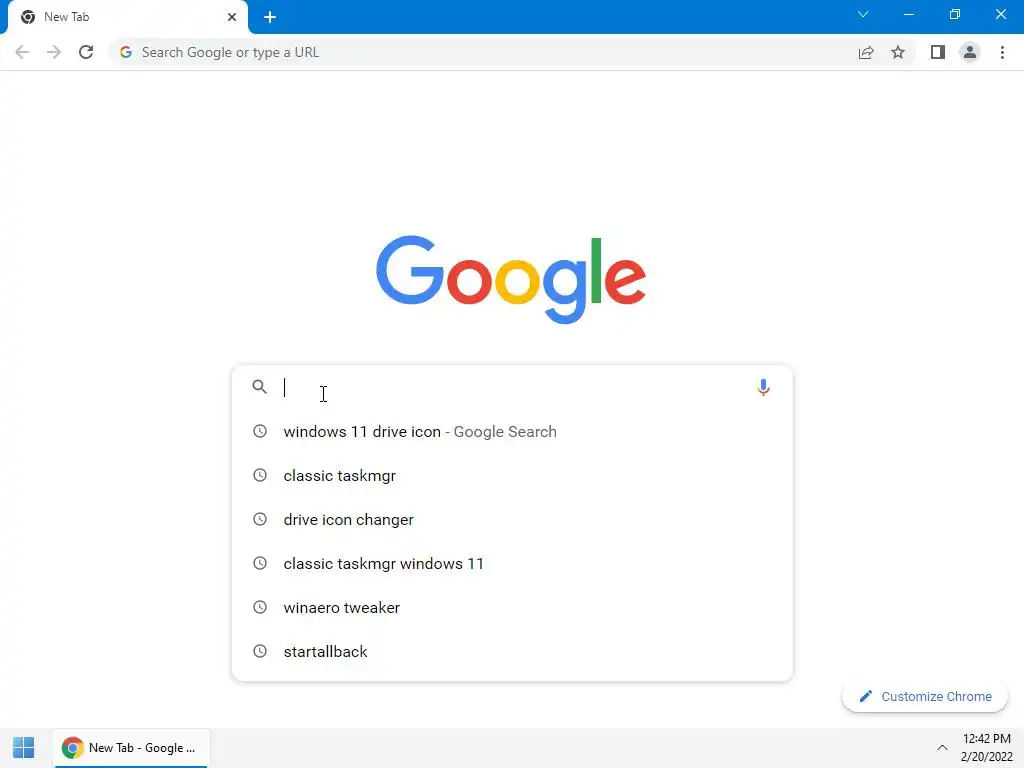Show hidden system tray icons
Viewport: 1024px width, 768px height.
[942, 748]
